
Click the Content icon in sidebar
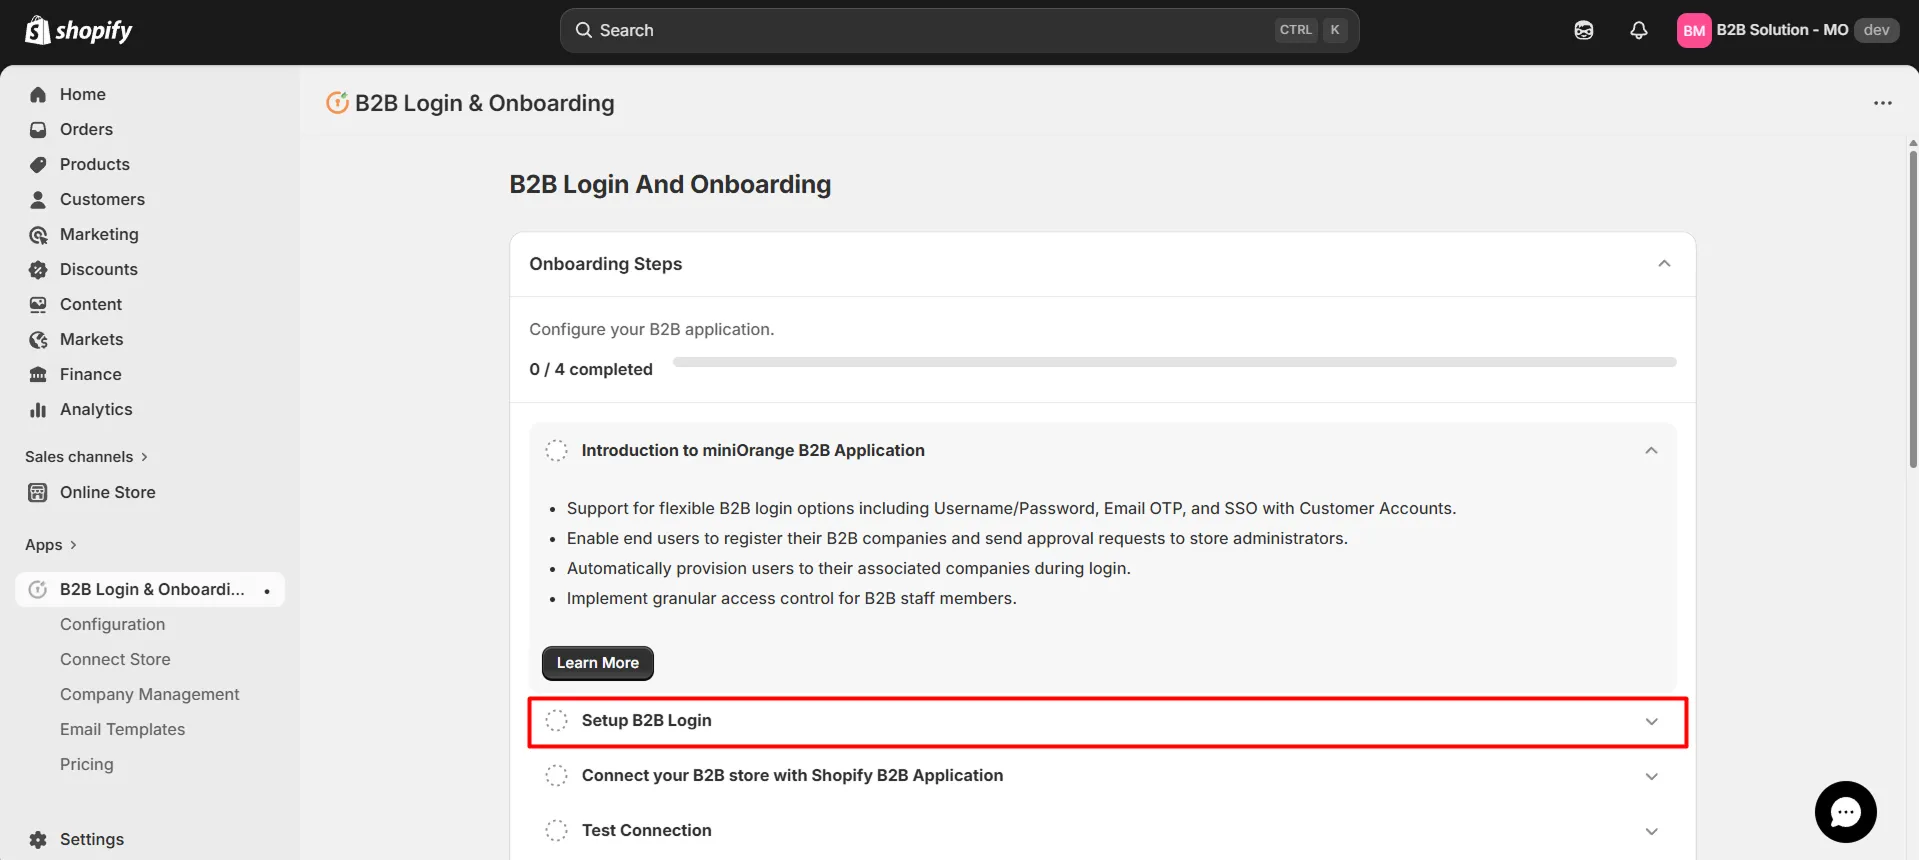[38, 304]
